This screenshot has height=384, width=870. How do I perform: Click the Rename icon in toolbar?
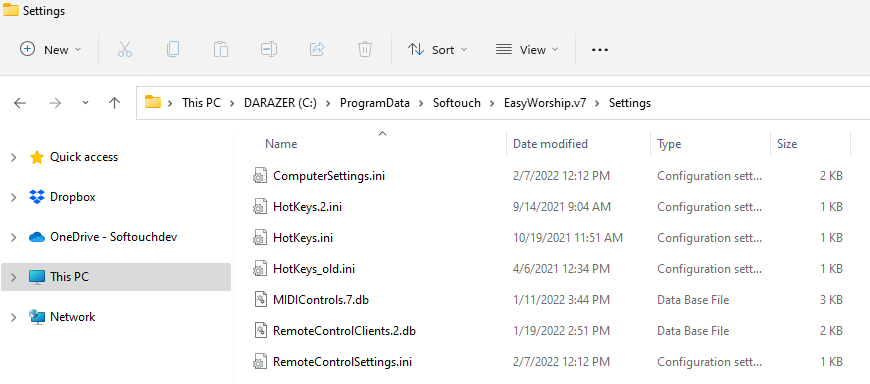click(x=269, y=49)
